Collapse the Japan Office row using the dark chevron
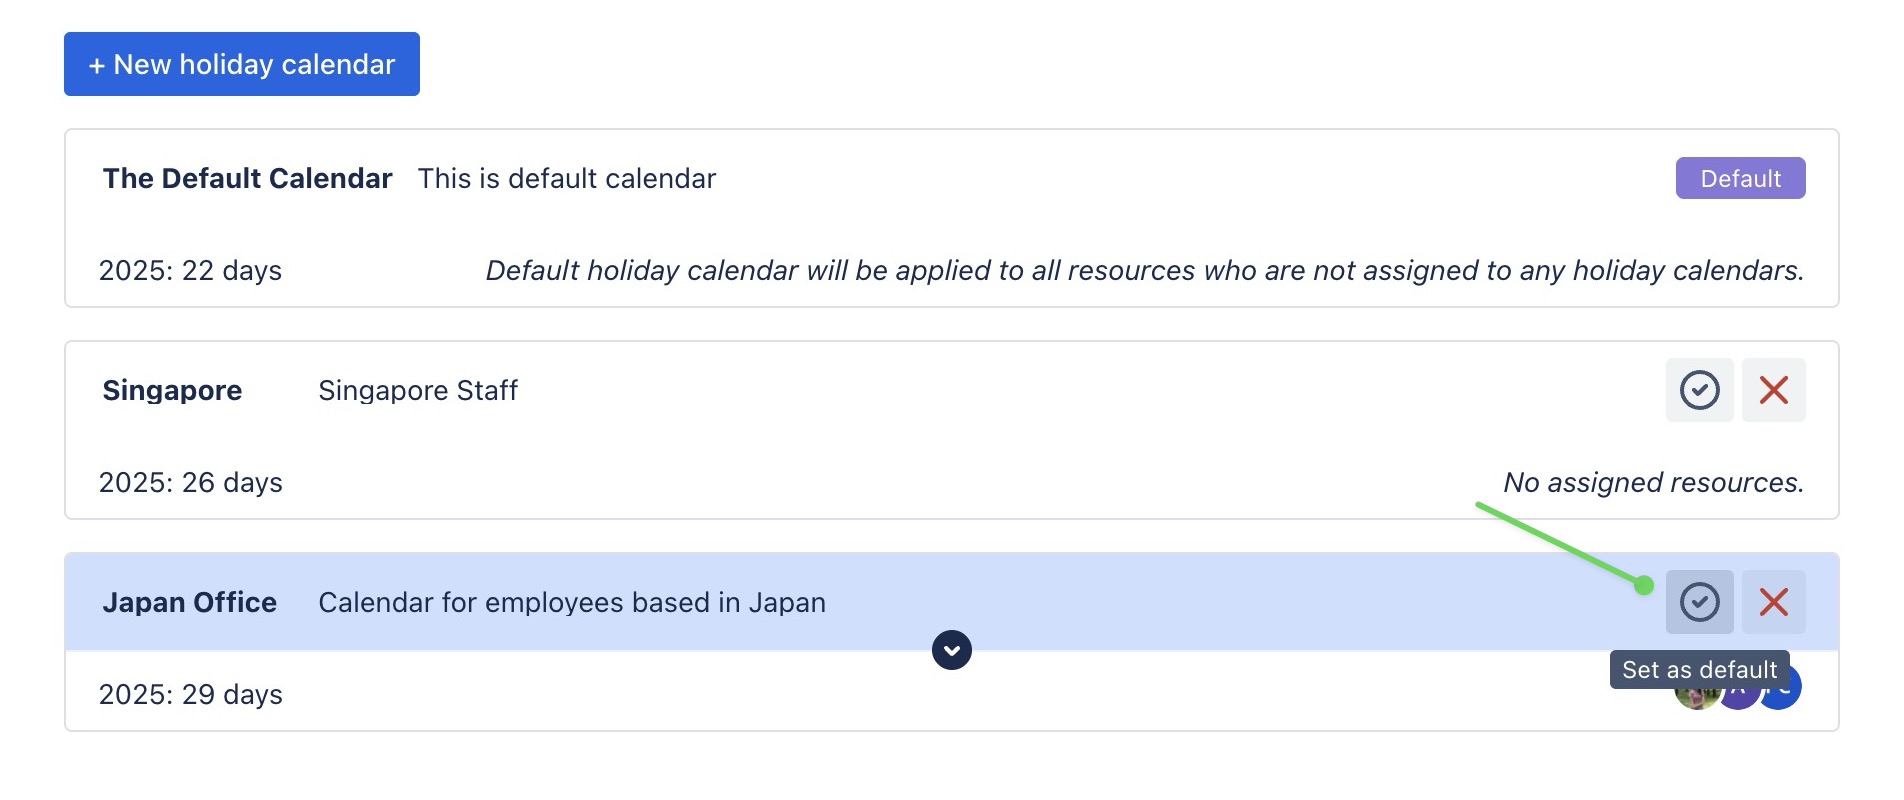The width and height of the screenshot is (1904, 800). [x=951, y=650]
